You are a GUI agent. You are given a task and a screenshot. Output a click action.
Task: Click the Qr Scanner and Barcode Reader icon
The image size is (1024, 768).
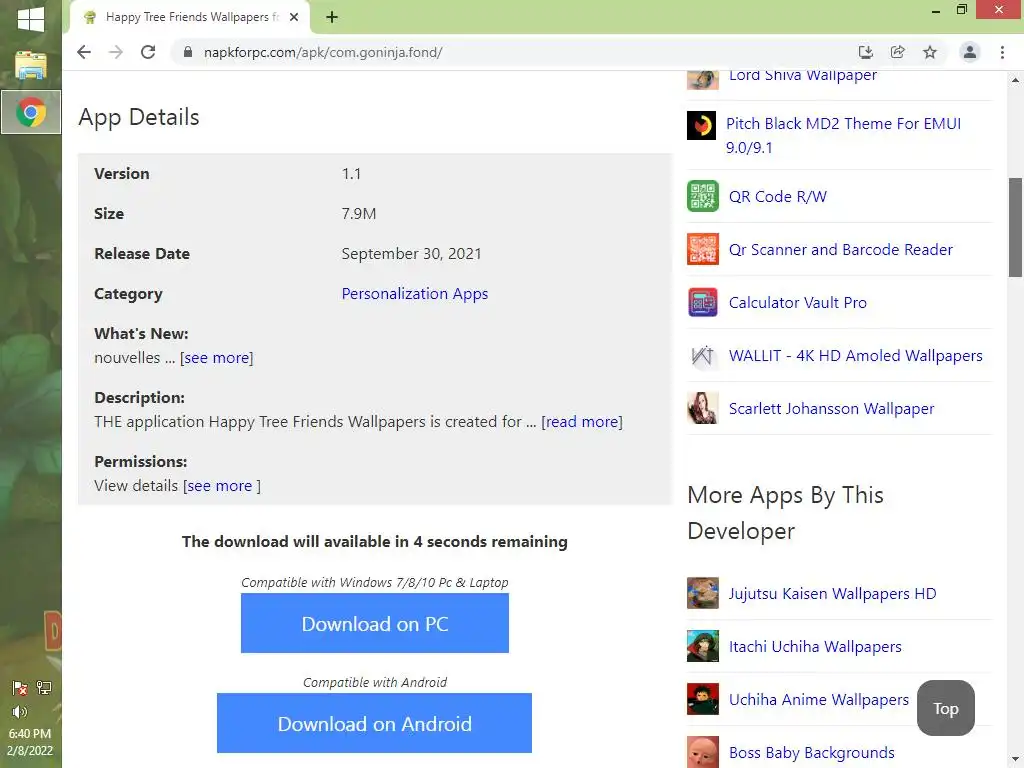point(703,249)
